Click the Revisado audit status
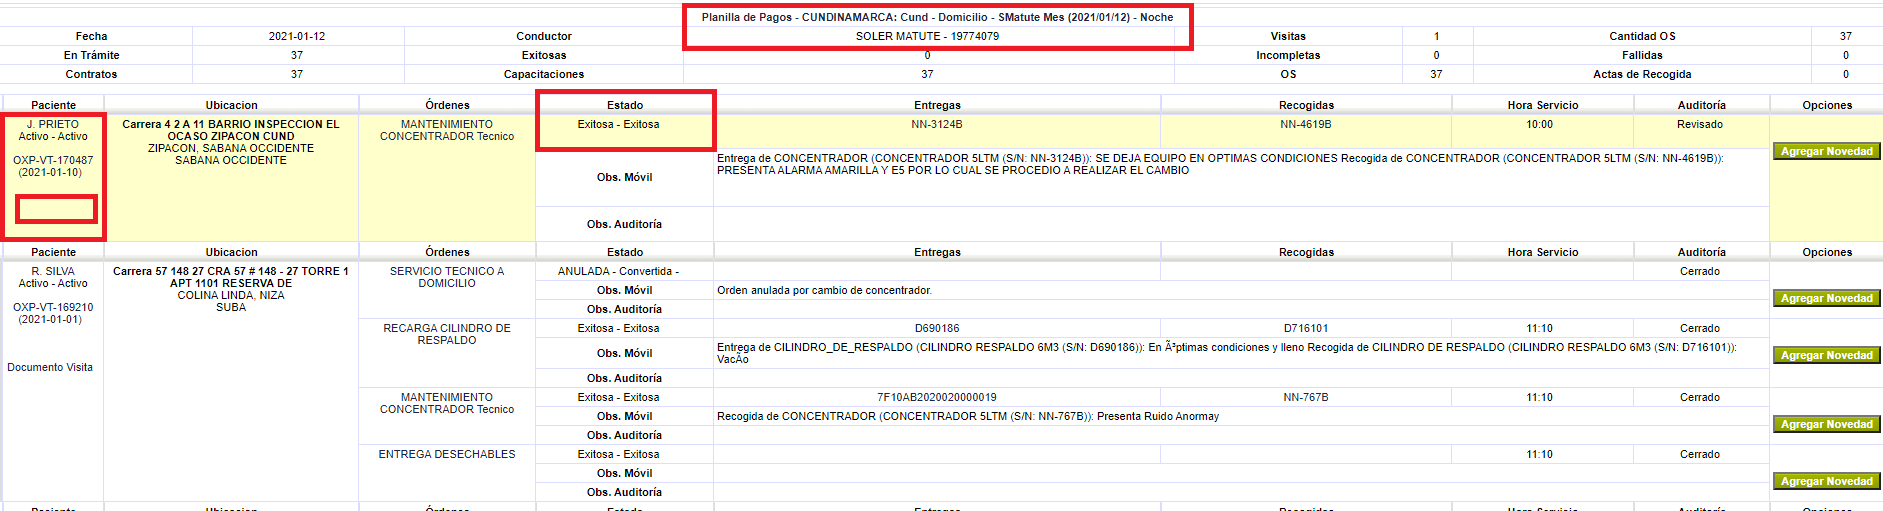 tap(1700, 124)
